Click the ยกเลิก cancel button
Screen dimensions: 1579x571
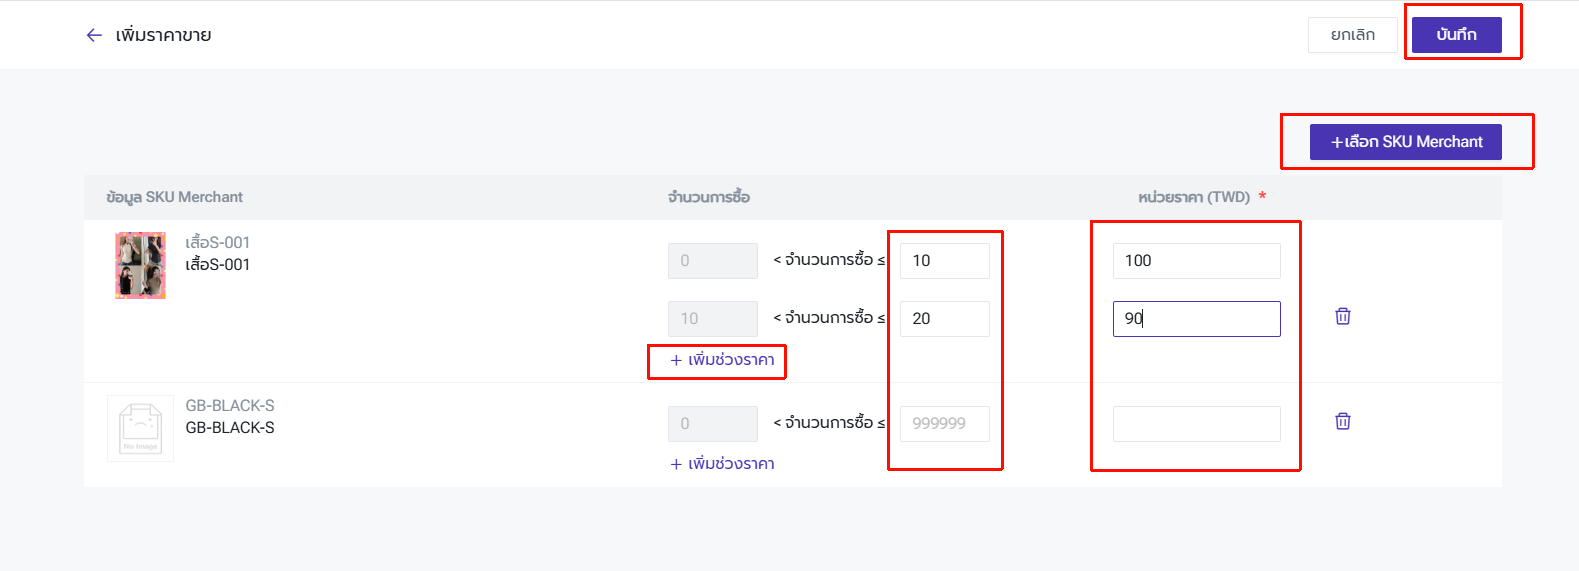[1352, 35]
